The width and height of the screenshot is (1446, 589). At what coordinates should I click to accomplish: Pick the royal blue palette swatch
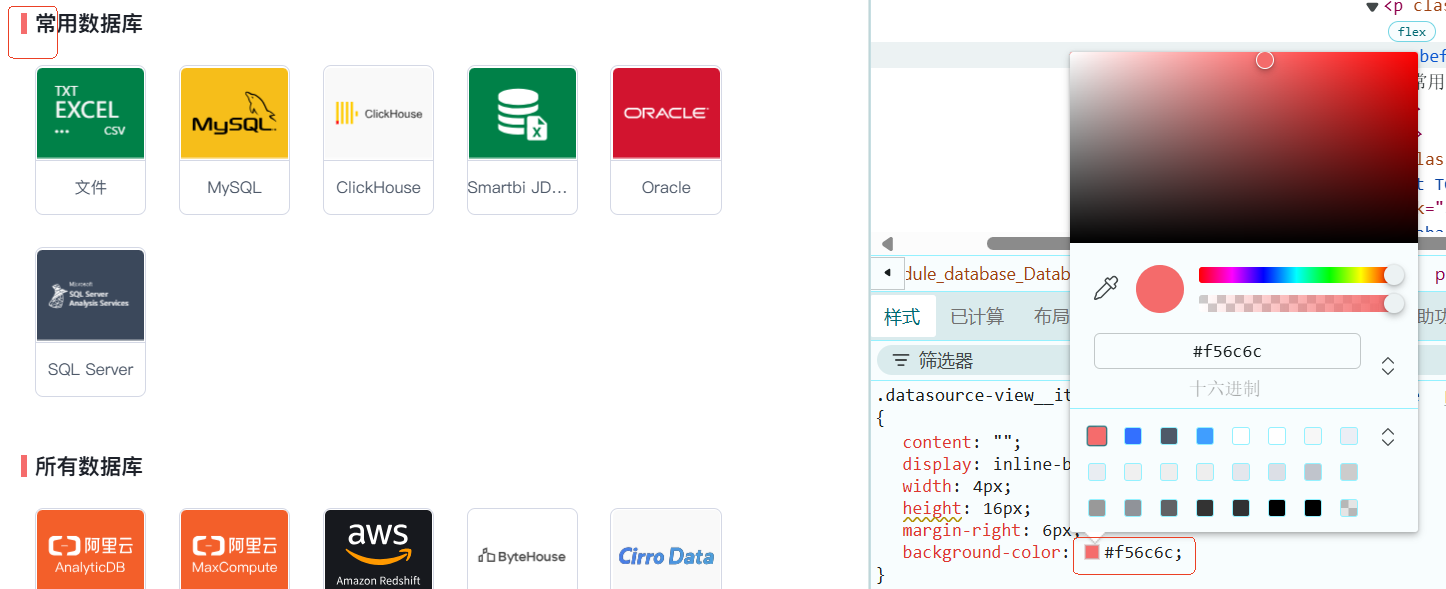(x=1133, y=436)
